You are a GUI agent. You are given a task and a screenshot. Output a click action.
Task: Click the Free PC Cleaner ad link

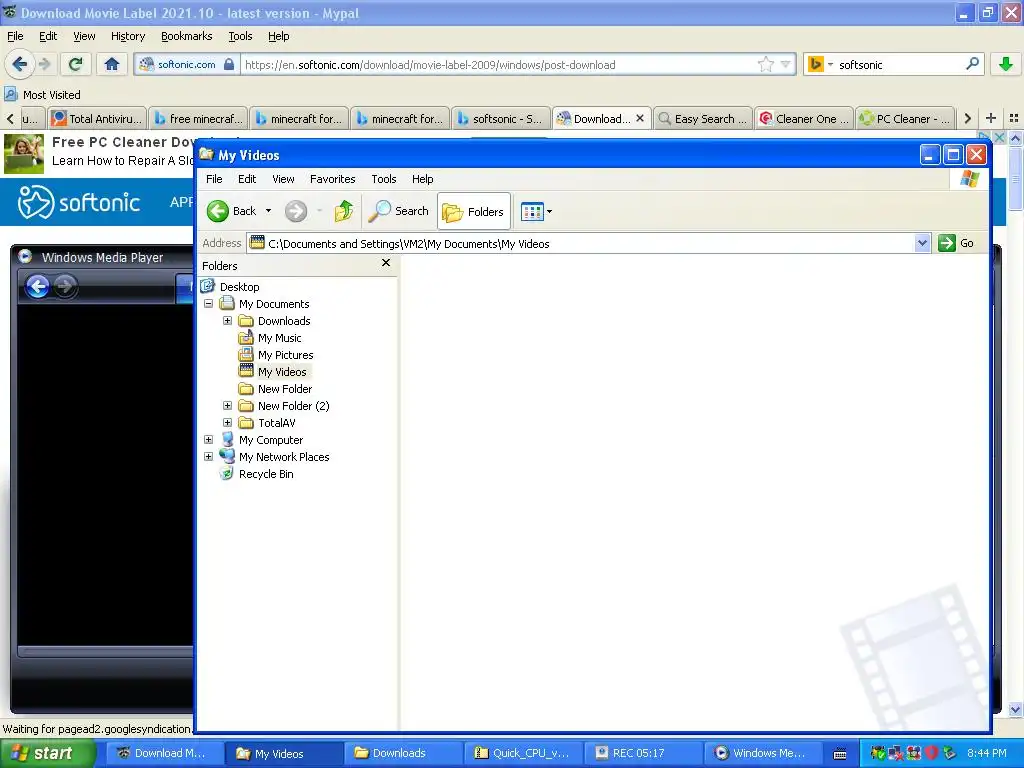point(124,142)
